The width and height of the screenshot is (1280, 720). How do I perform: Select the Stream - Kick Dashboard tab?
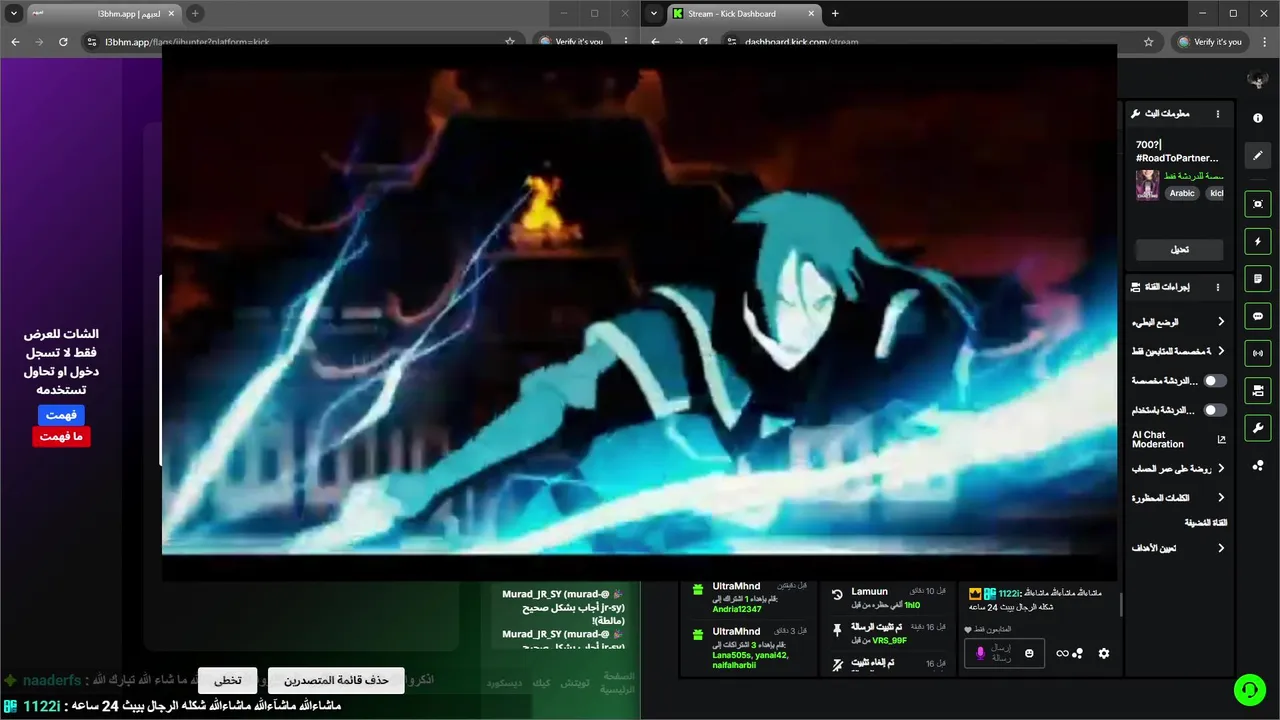point(743,14)
